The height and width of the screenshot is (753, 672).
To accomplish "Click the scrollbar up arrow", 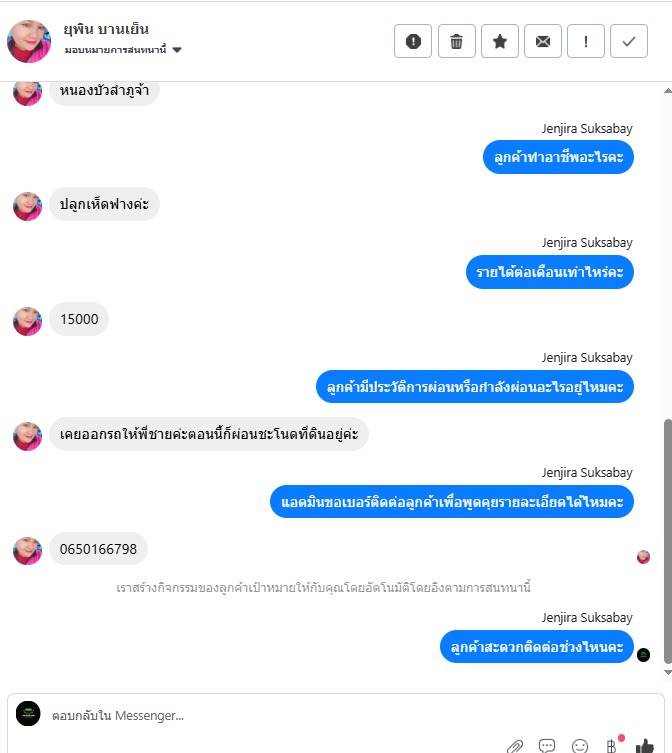I will pos(668,90).
